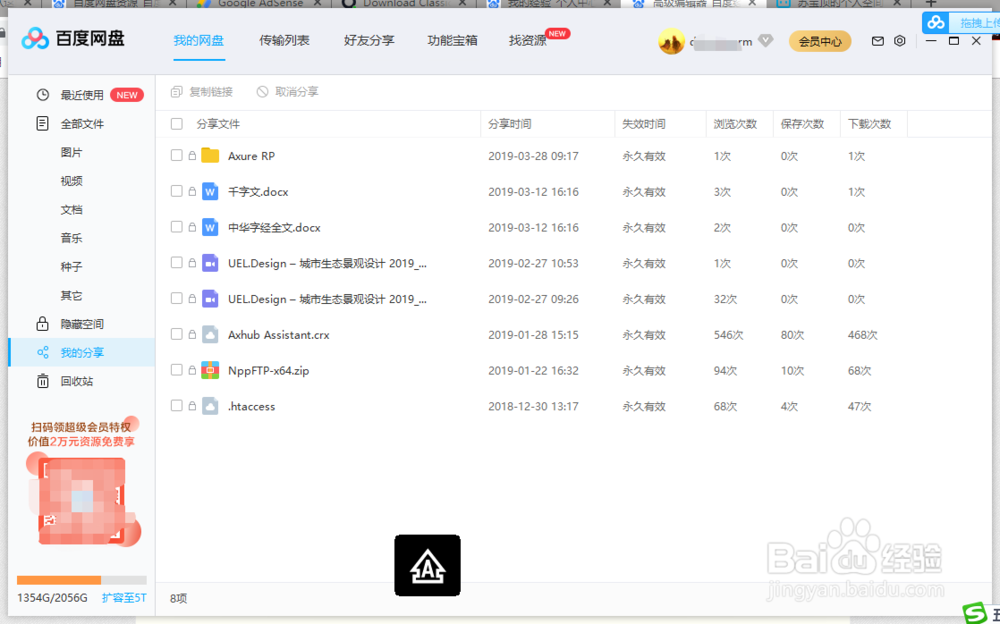The height and width of the screenshot is (624, 1000).
Task: Click the copy link icon in toolbar
Action: [177, 92]
